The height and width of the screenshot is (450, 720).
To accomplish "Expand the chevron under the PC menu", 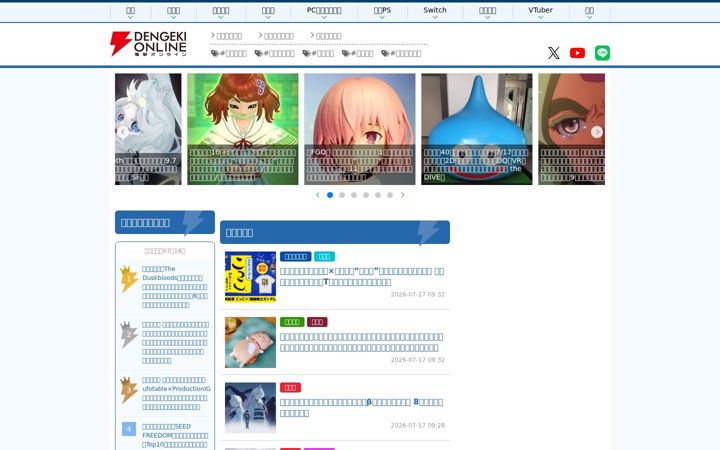I will [324, 17].
